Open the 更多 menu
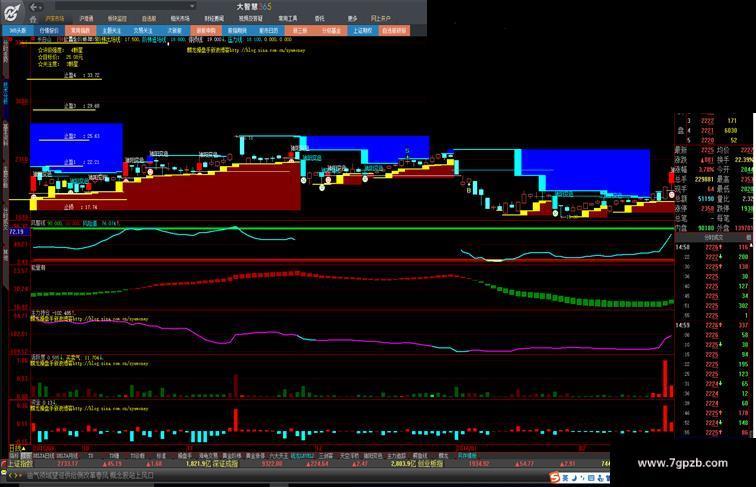 click(352, 19)
